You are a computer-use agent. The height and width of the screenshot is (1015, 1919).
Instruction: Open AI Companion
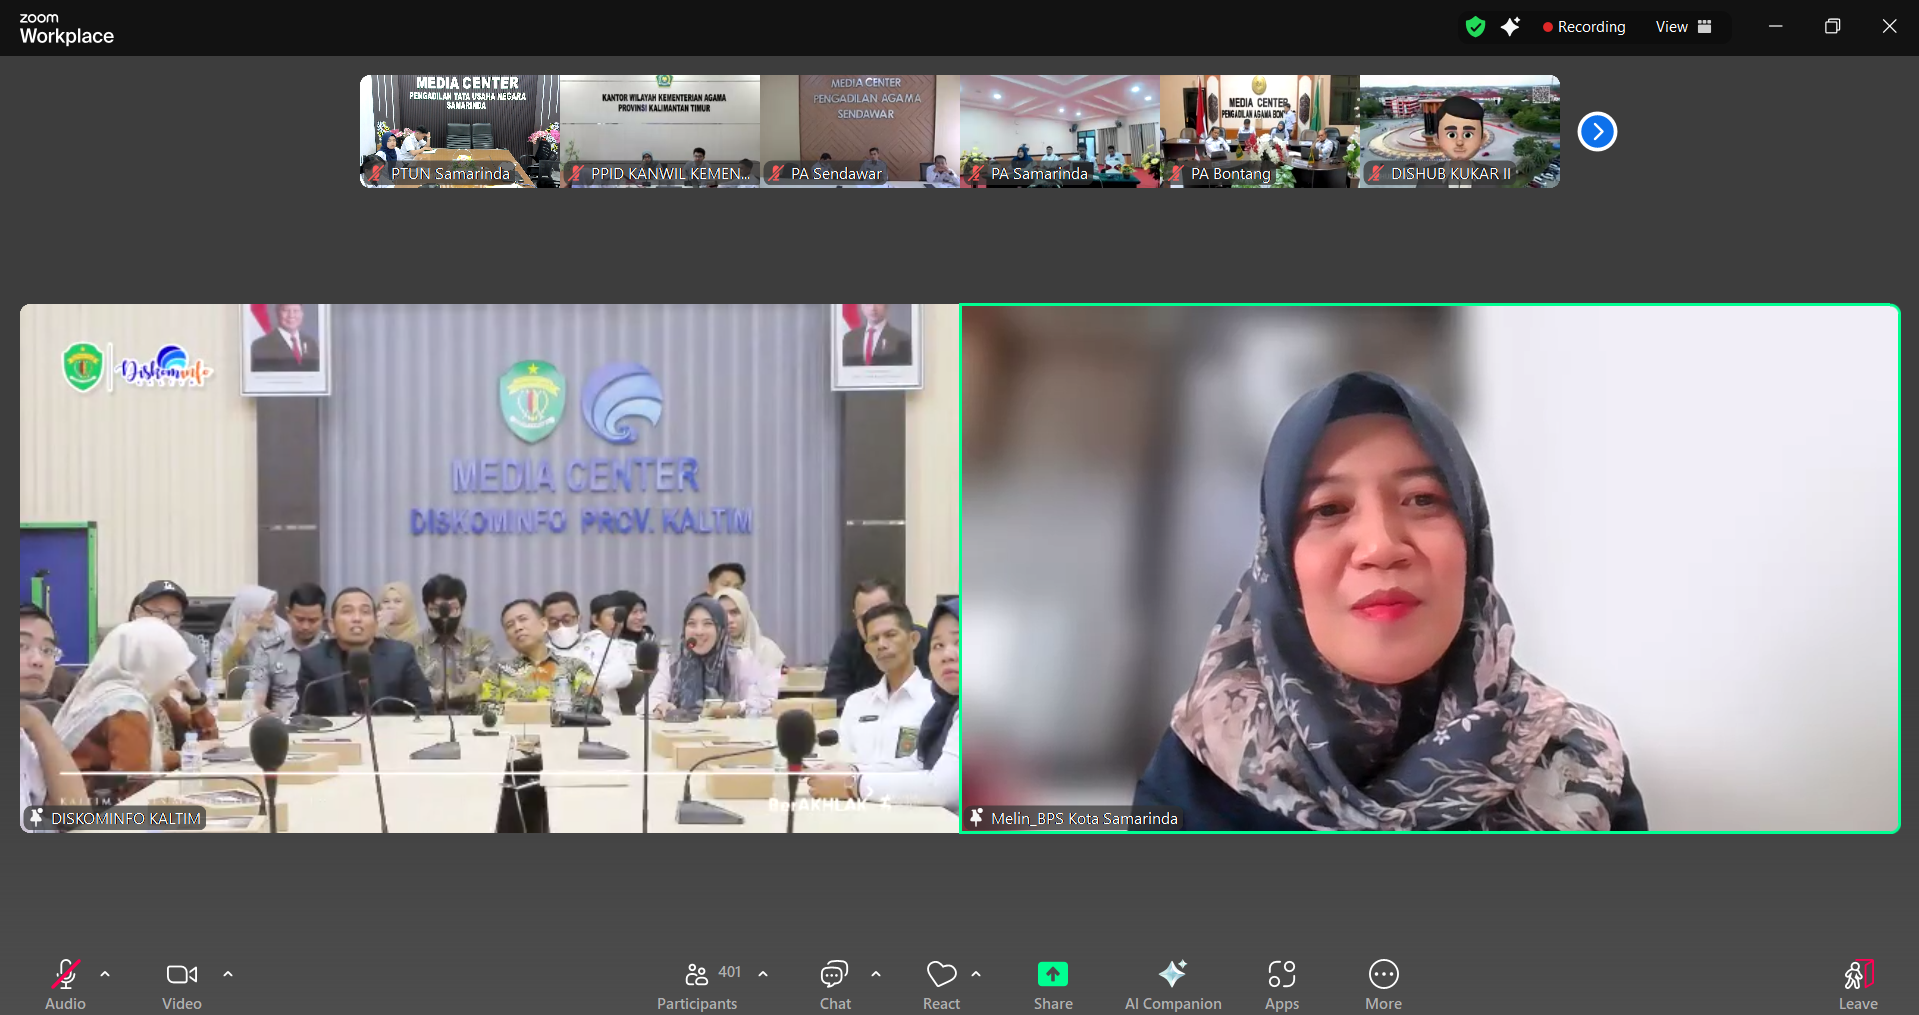tap(1172, 984)
